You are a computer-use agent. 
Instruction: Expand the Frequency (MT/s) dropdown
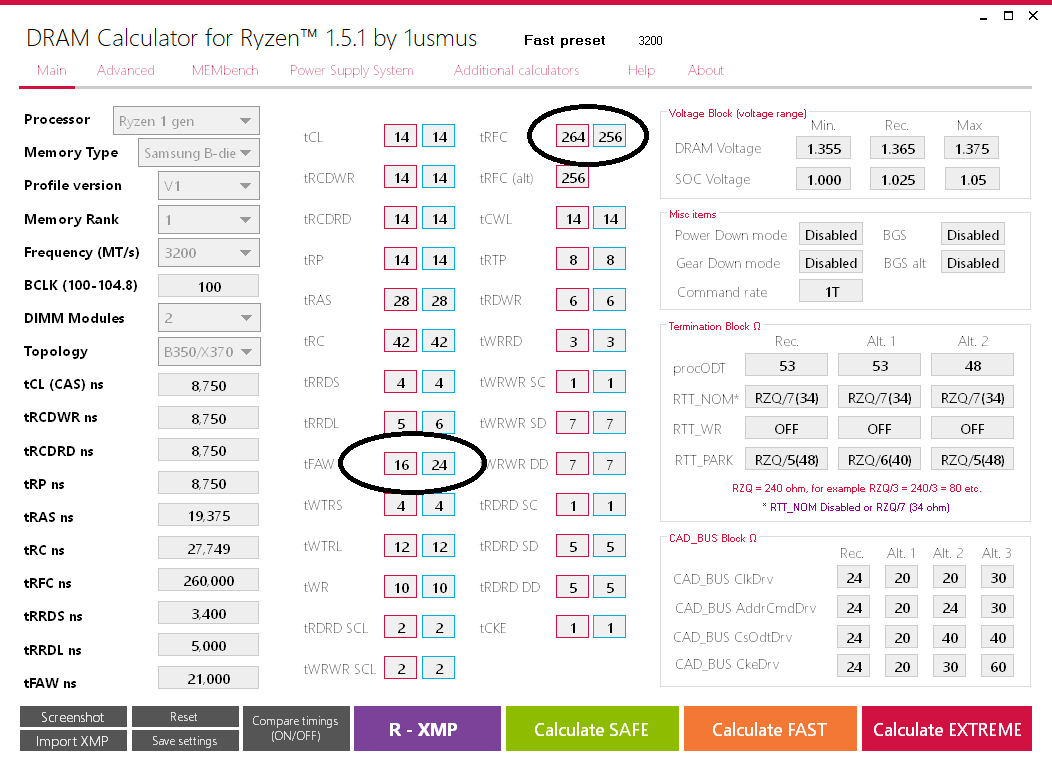[x=209, y=253]
